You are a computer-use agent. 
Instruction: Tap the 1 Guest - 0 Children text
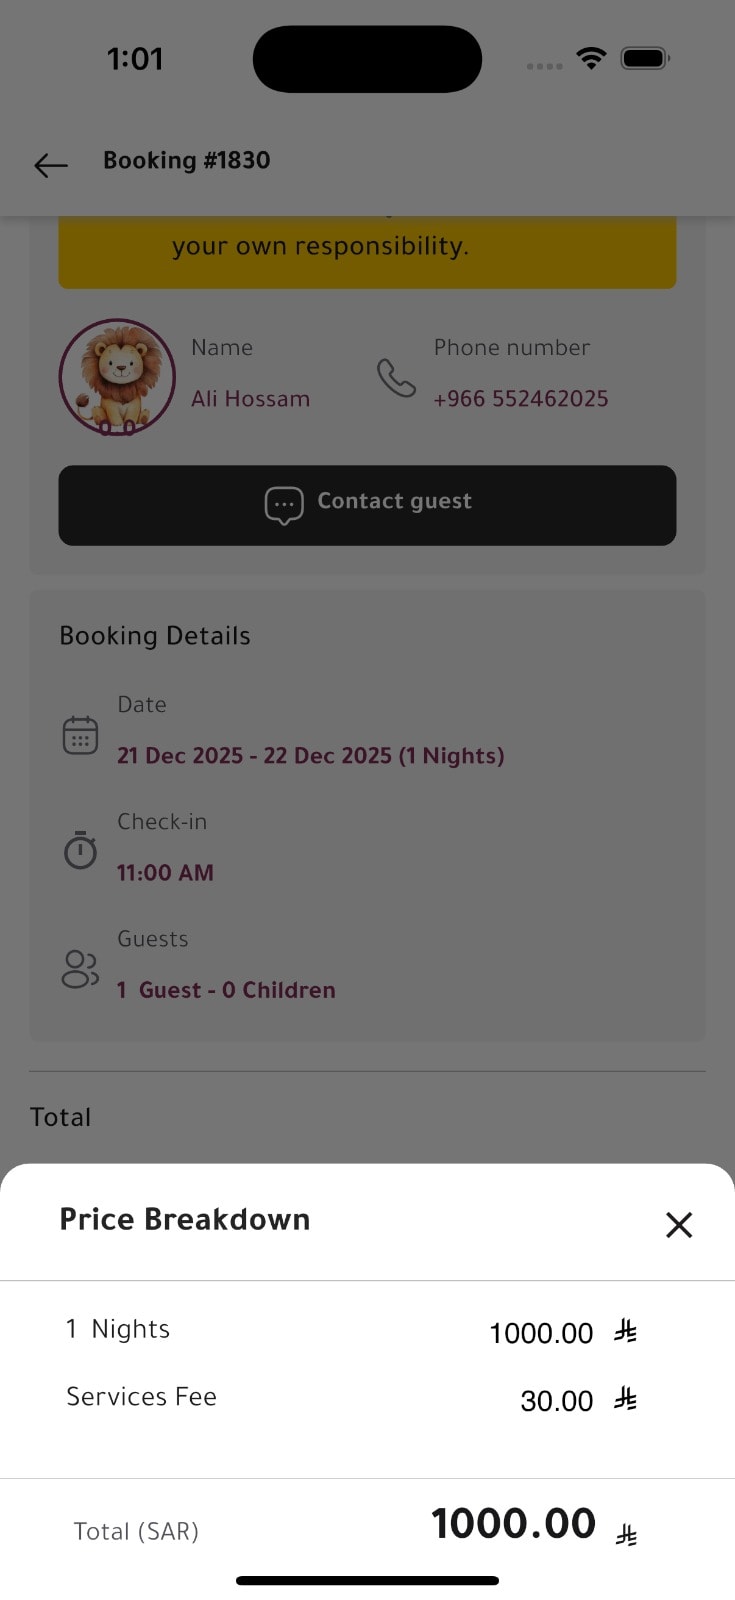[x=226, y=990]
